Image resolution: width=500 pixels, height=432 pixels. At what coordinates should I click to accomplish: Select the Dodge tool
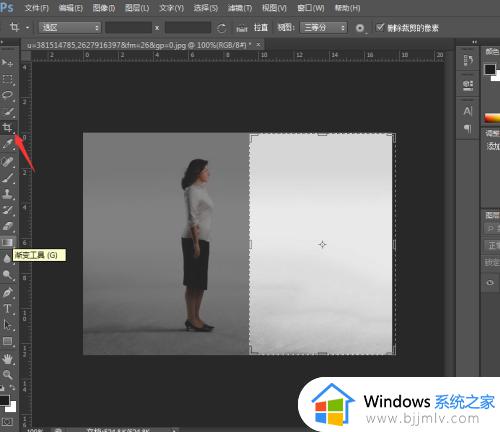(7, 275)
